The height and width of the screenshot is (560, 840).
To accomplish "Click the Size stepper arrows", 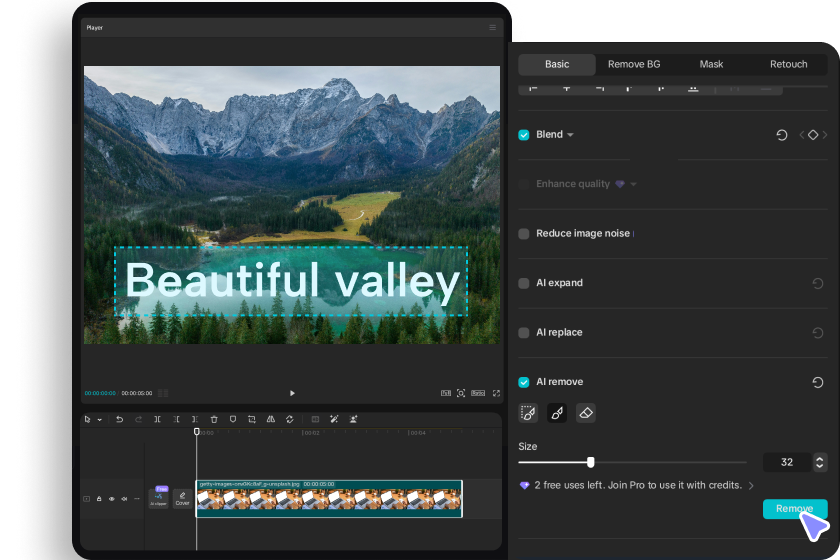I will click(819, 462).
